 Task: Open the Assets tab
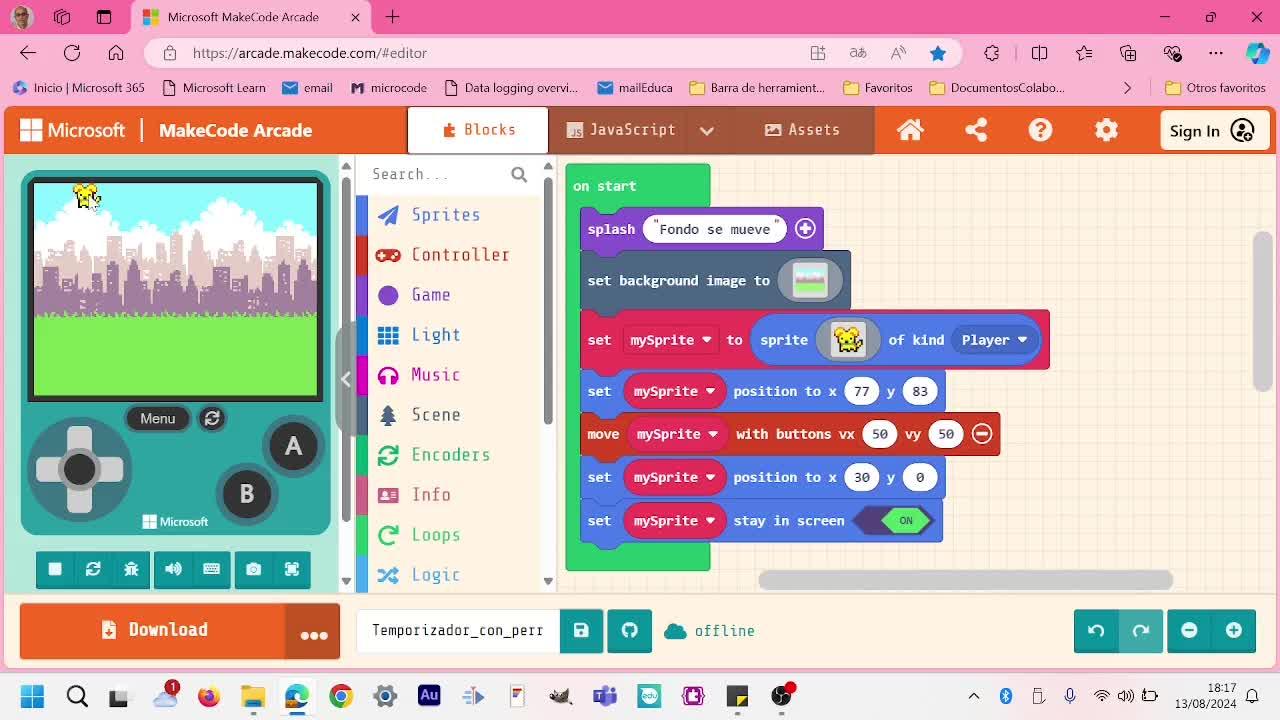[802, 130]
